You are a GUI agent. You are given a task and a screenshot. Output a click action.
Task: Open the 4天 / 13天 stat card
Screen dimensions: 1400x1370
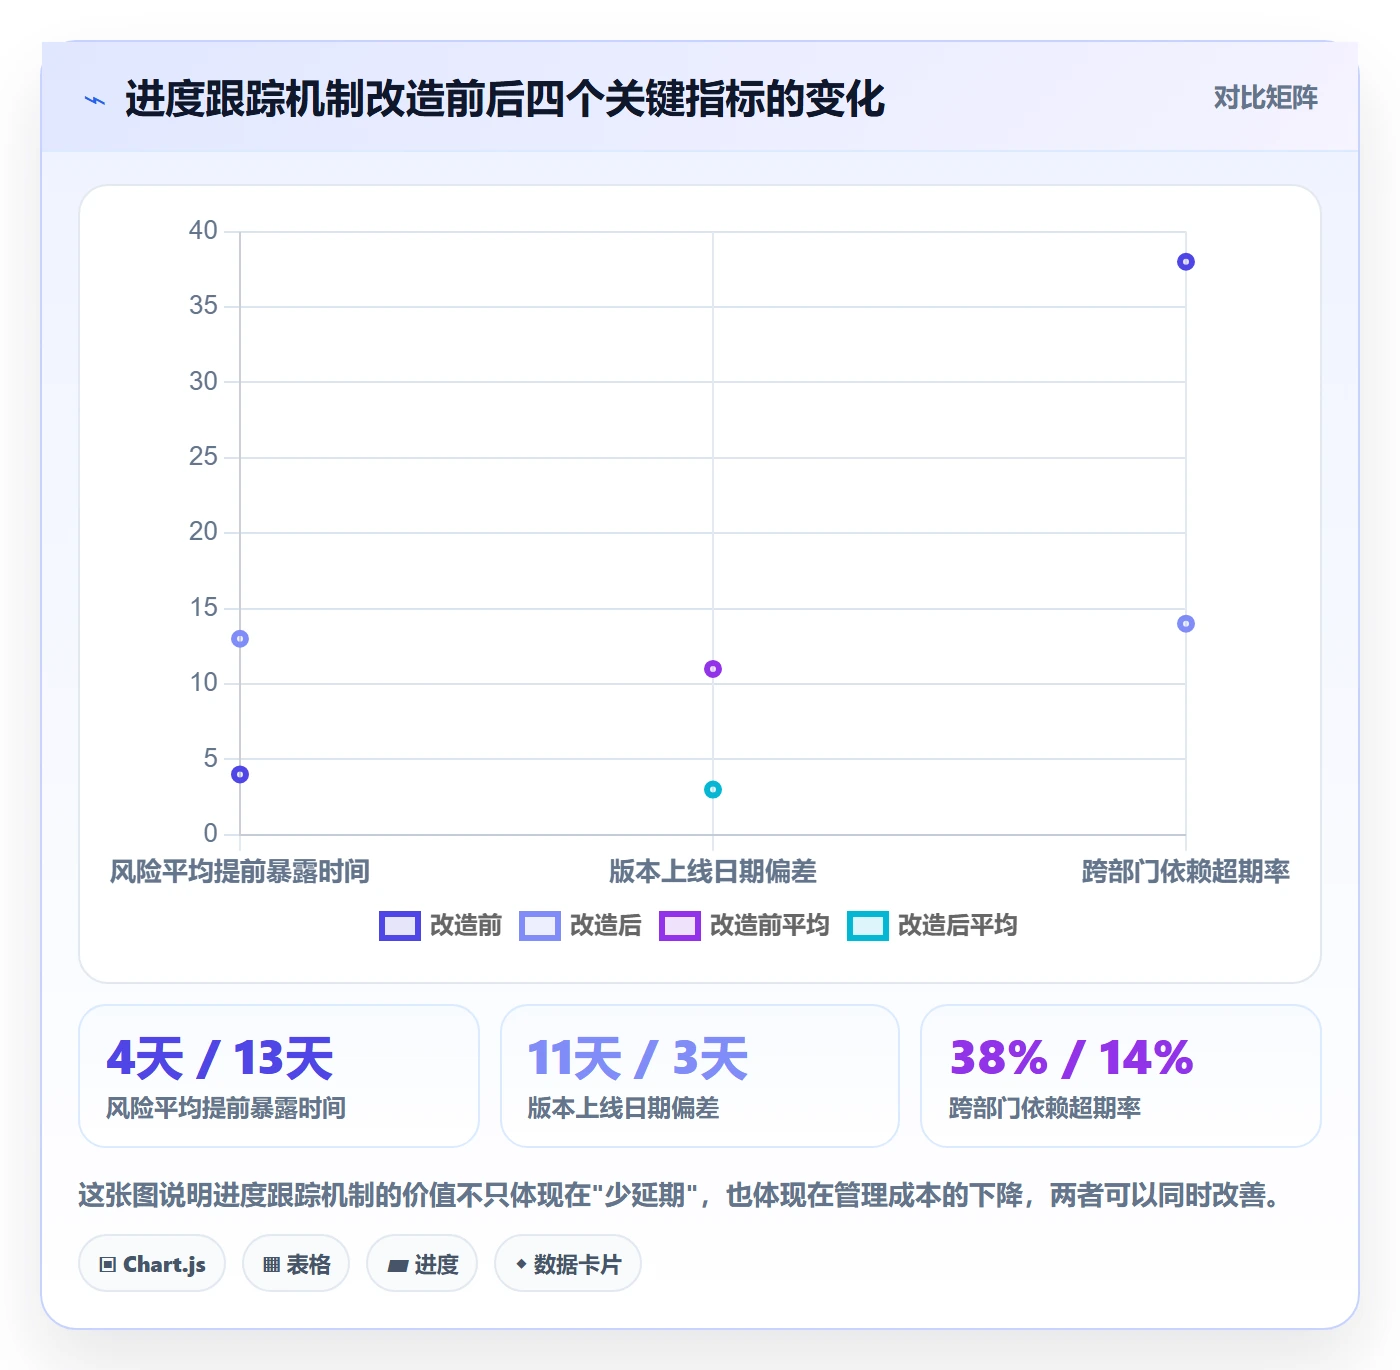[x=279, y=1076]
